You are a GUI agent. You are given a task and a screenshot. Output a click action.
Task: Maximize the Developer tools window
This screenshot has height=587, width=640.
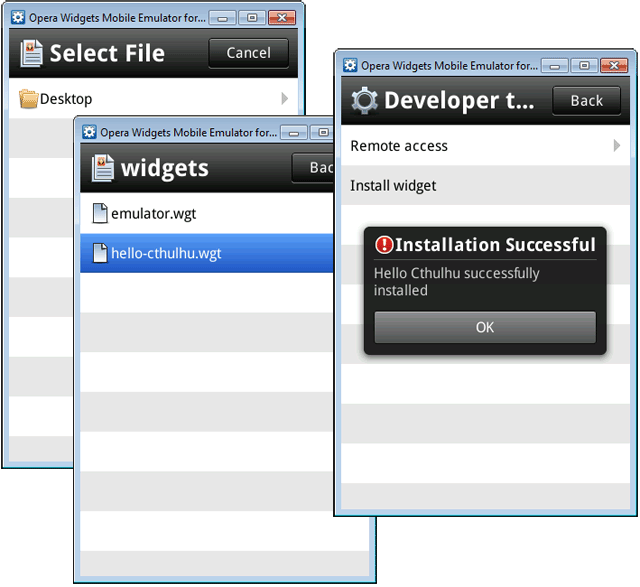coord(584,65)
